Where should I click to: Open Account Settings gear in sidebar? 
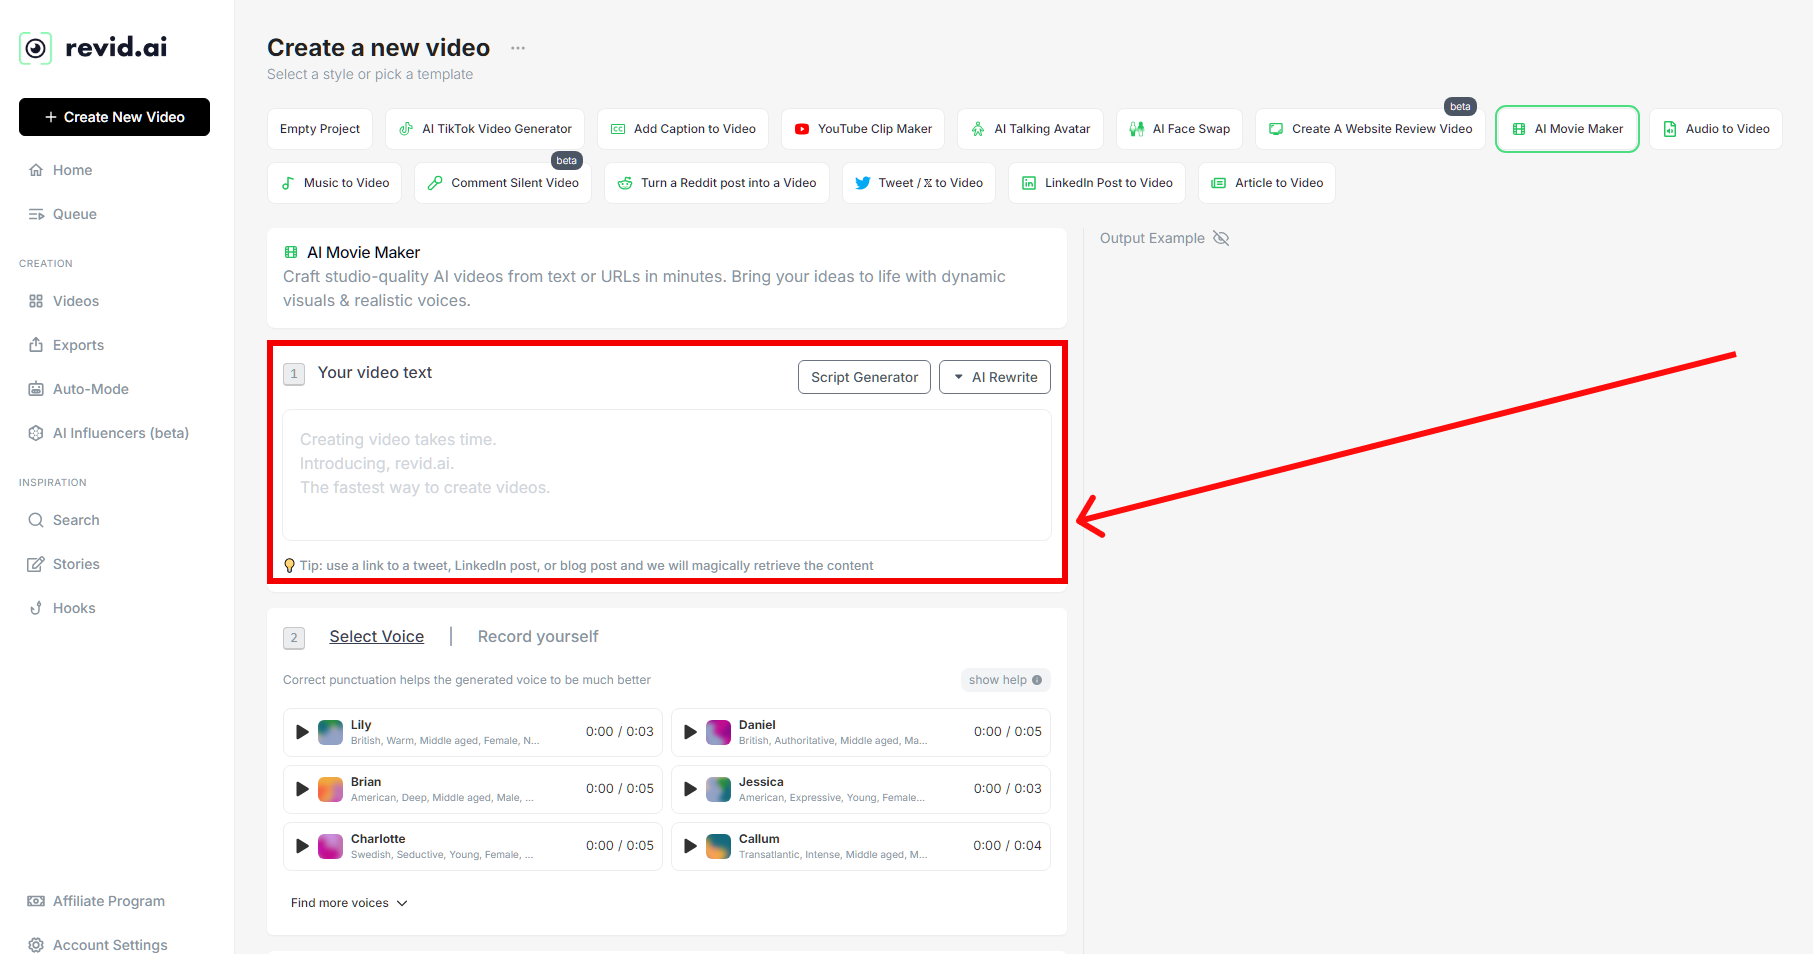coord(36,945)
